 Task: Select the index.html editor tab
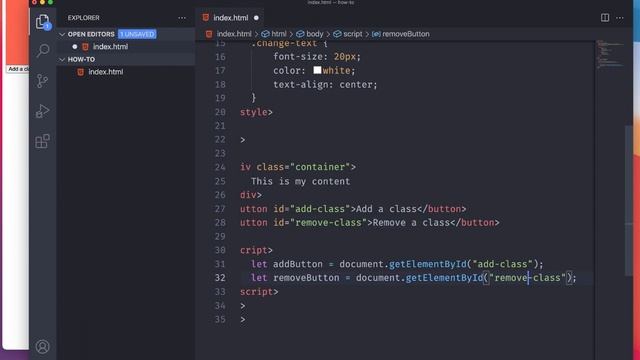[231, 18]
